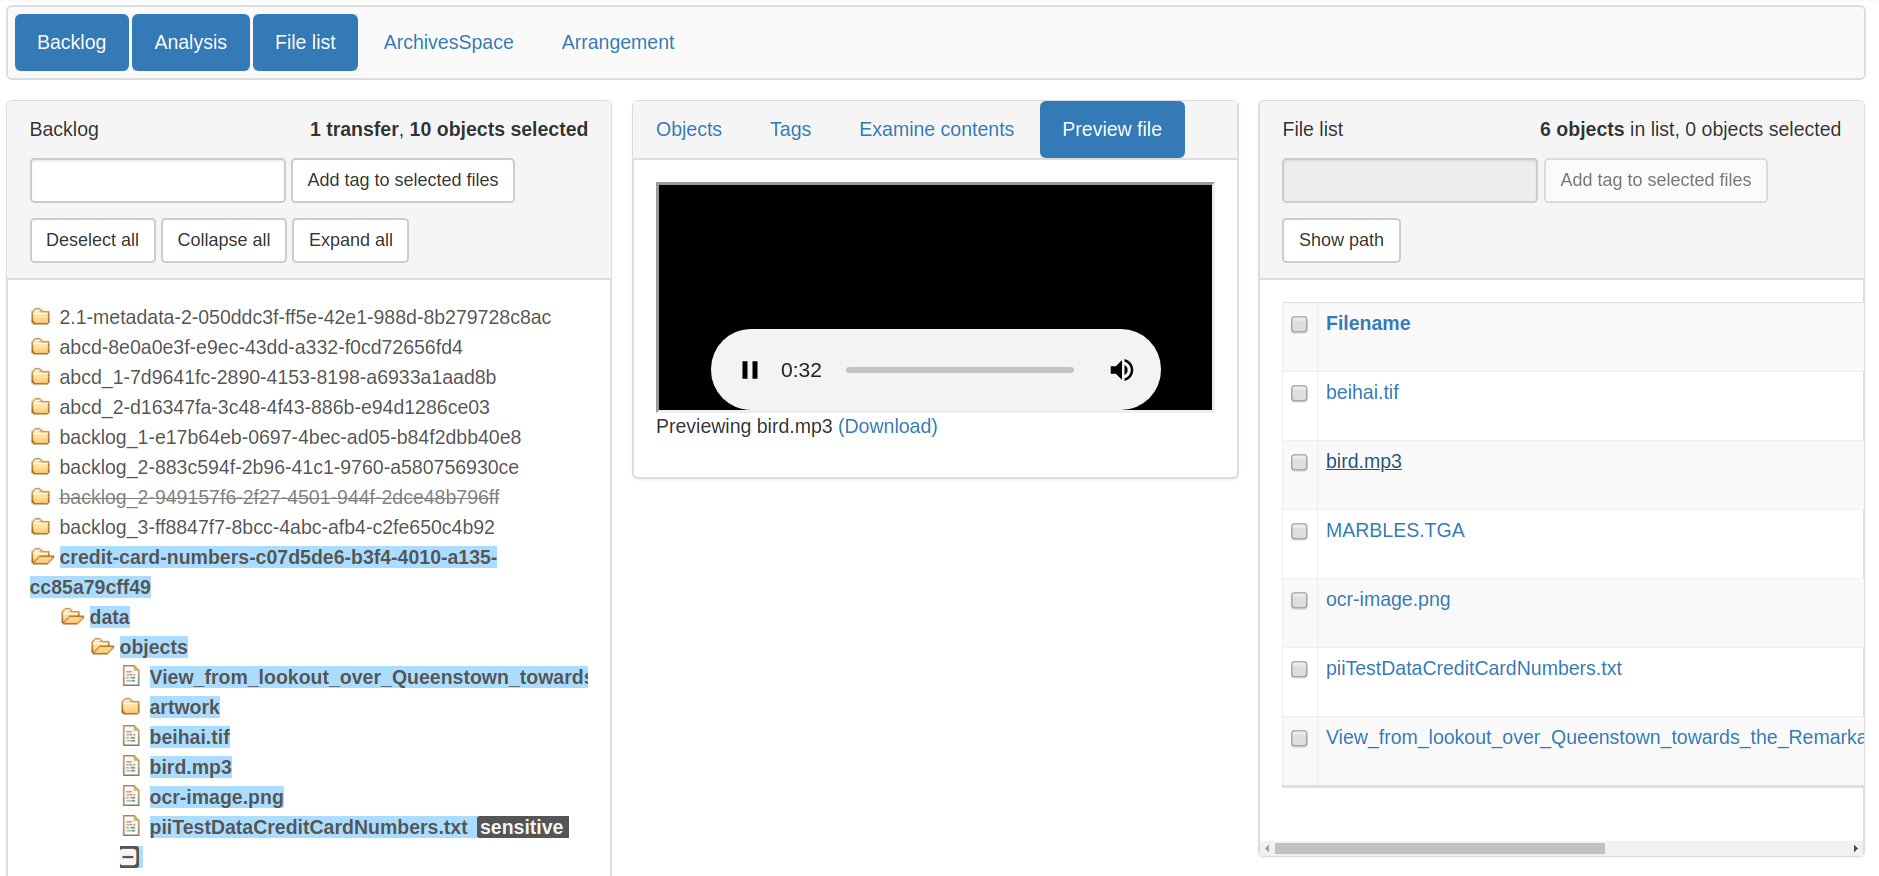Click folder icon of backlog_3 transfer
Image resolution: width=1879 pixels, height=876 pixels.
(41, 527)
